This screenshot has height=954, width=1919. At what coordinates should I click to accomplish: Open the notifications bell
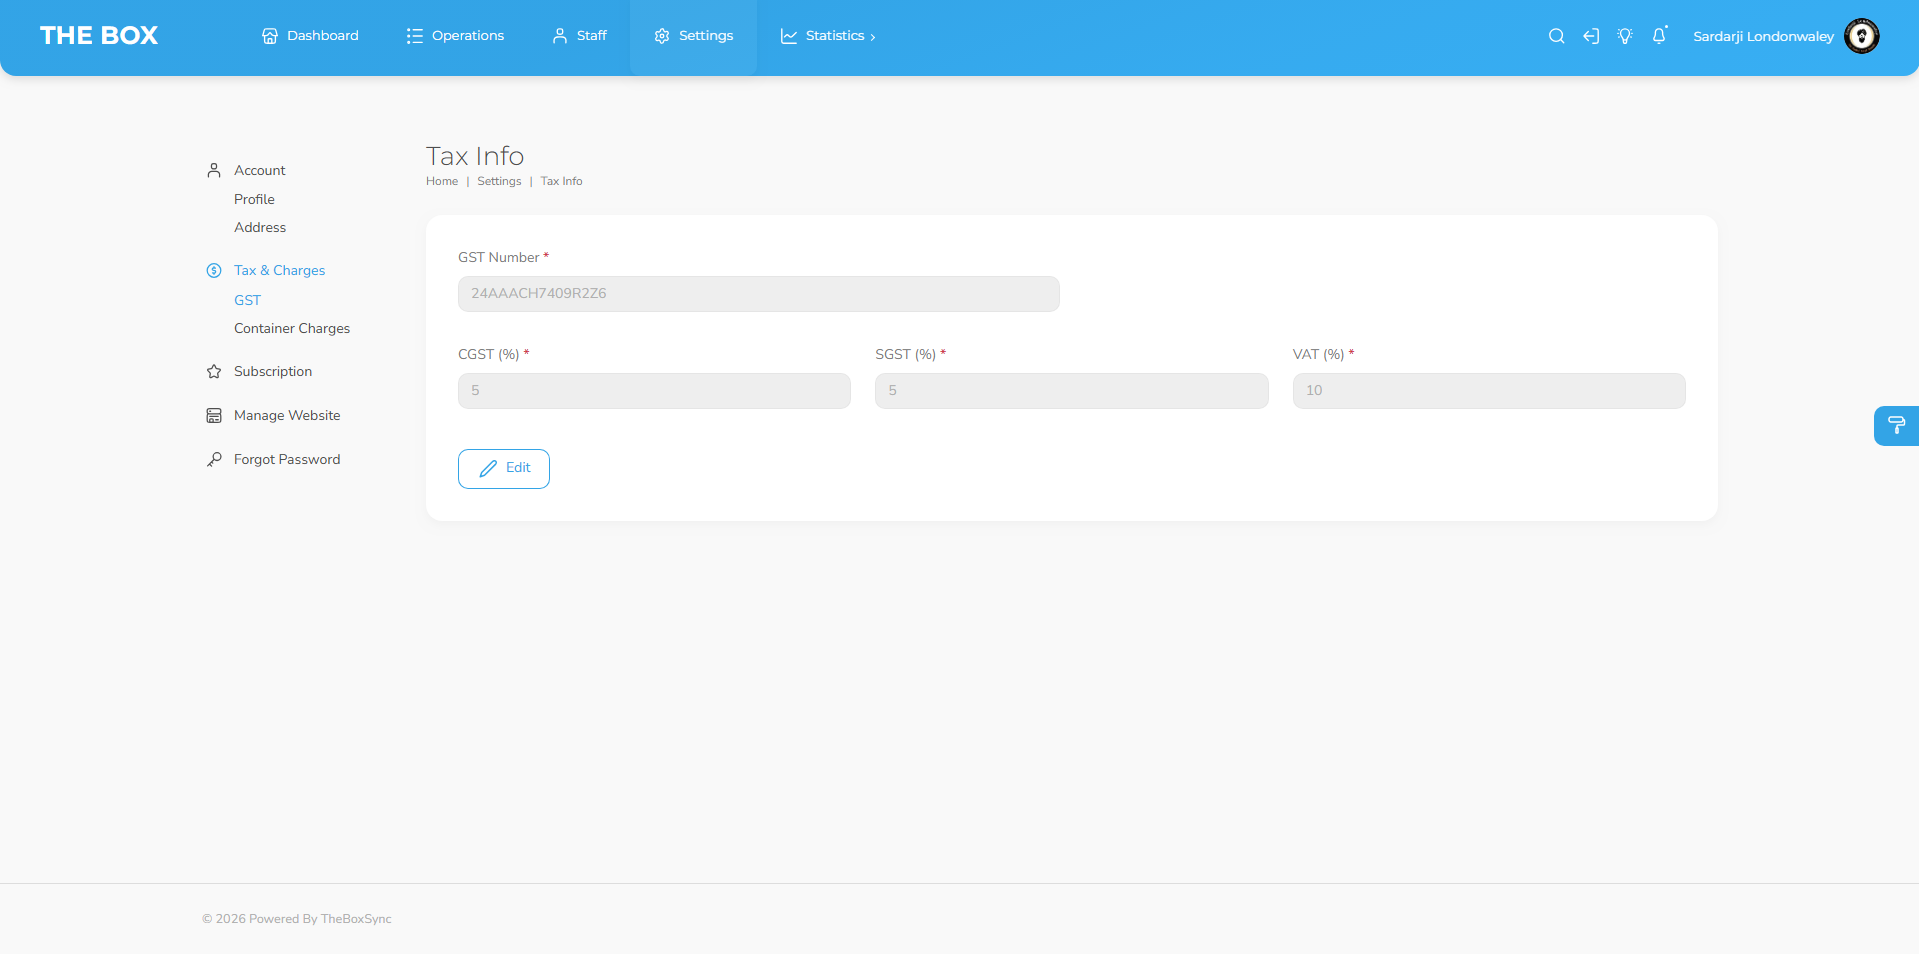tap(1659, 36)
